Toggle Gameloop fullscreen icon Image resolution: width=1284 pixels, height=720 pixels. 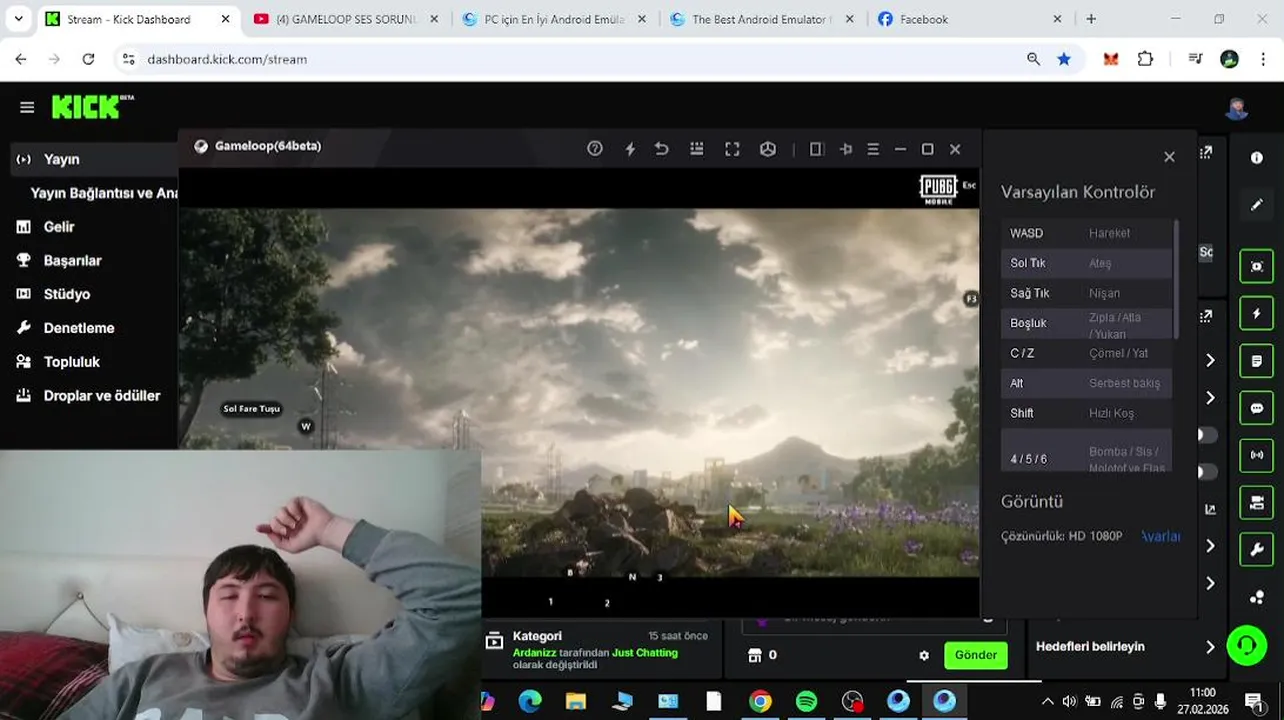pos(732,149)
